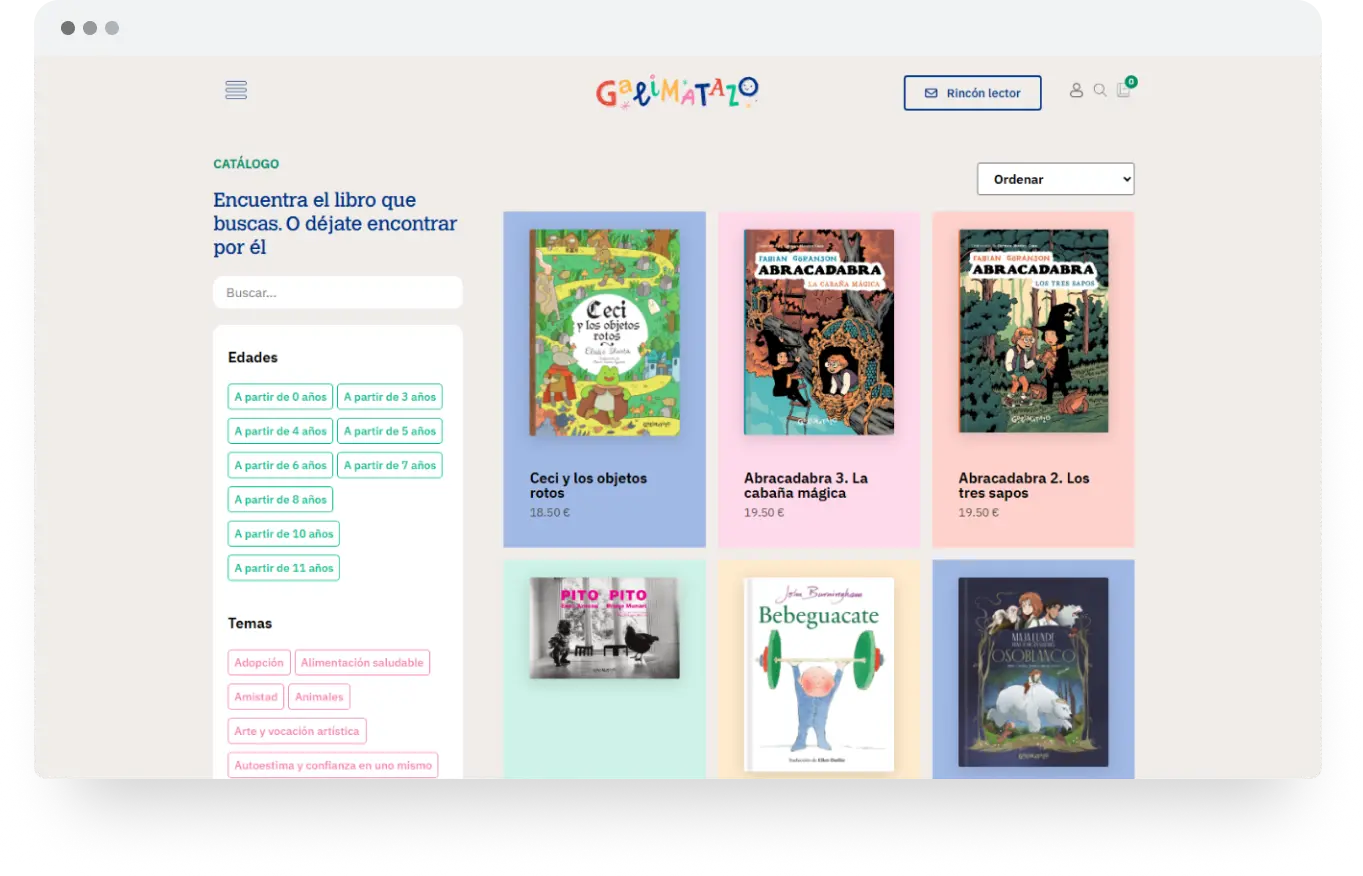Click the Temas section heading

(x=250, y=623)
